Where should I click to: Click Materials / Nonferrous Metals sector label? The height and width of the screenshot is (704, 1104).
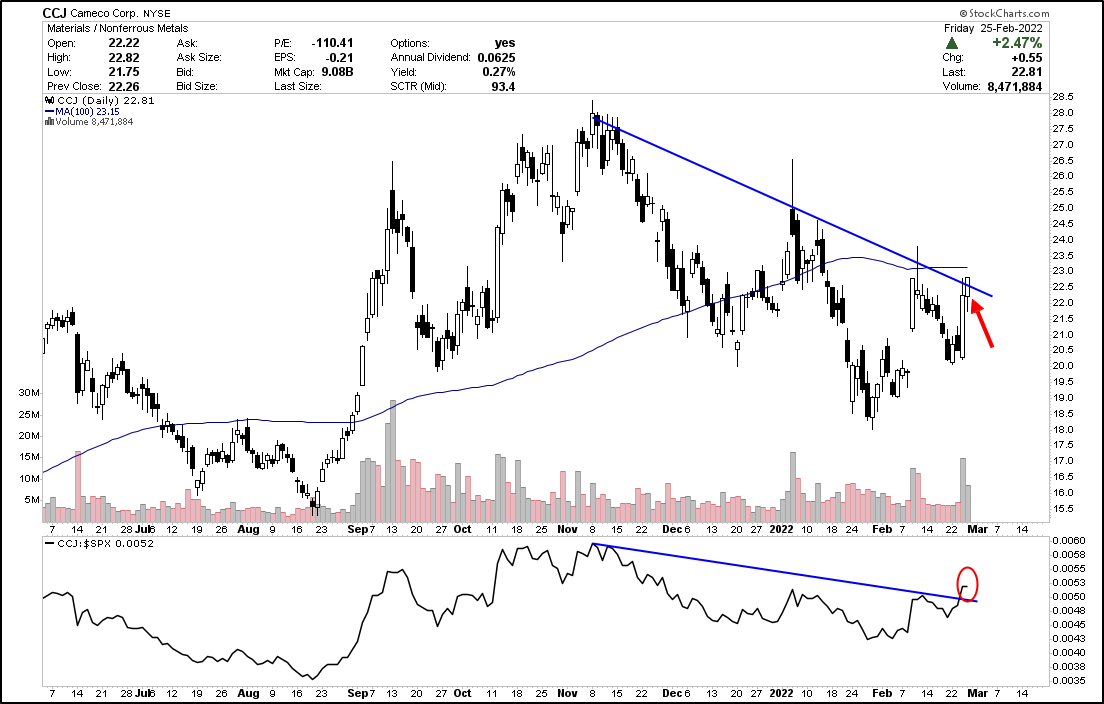118,28
